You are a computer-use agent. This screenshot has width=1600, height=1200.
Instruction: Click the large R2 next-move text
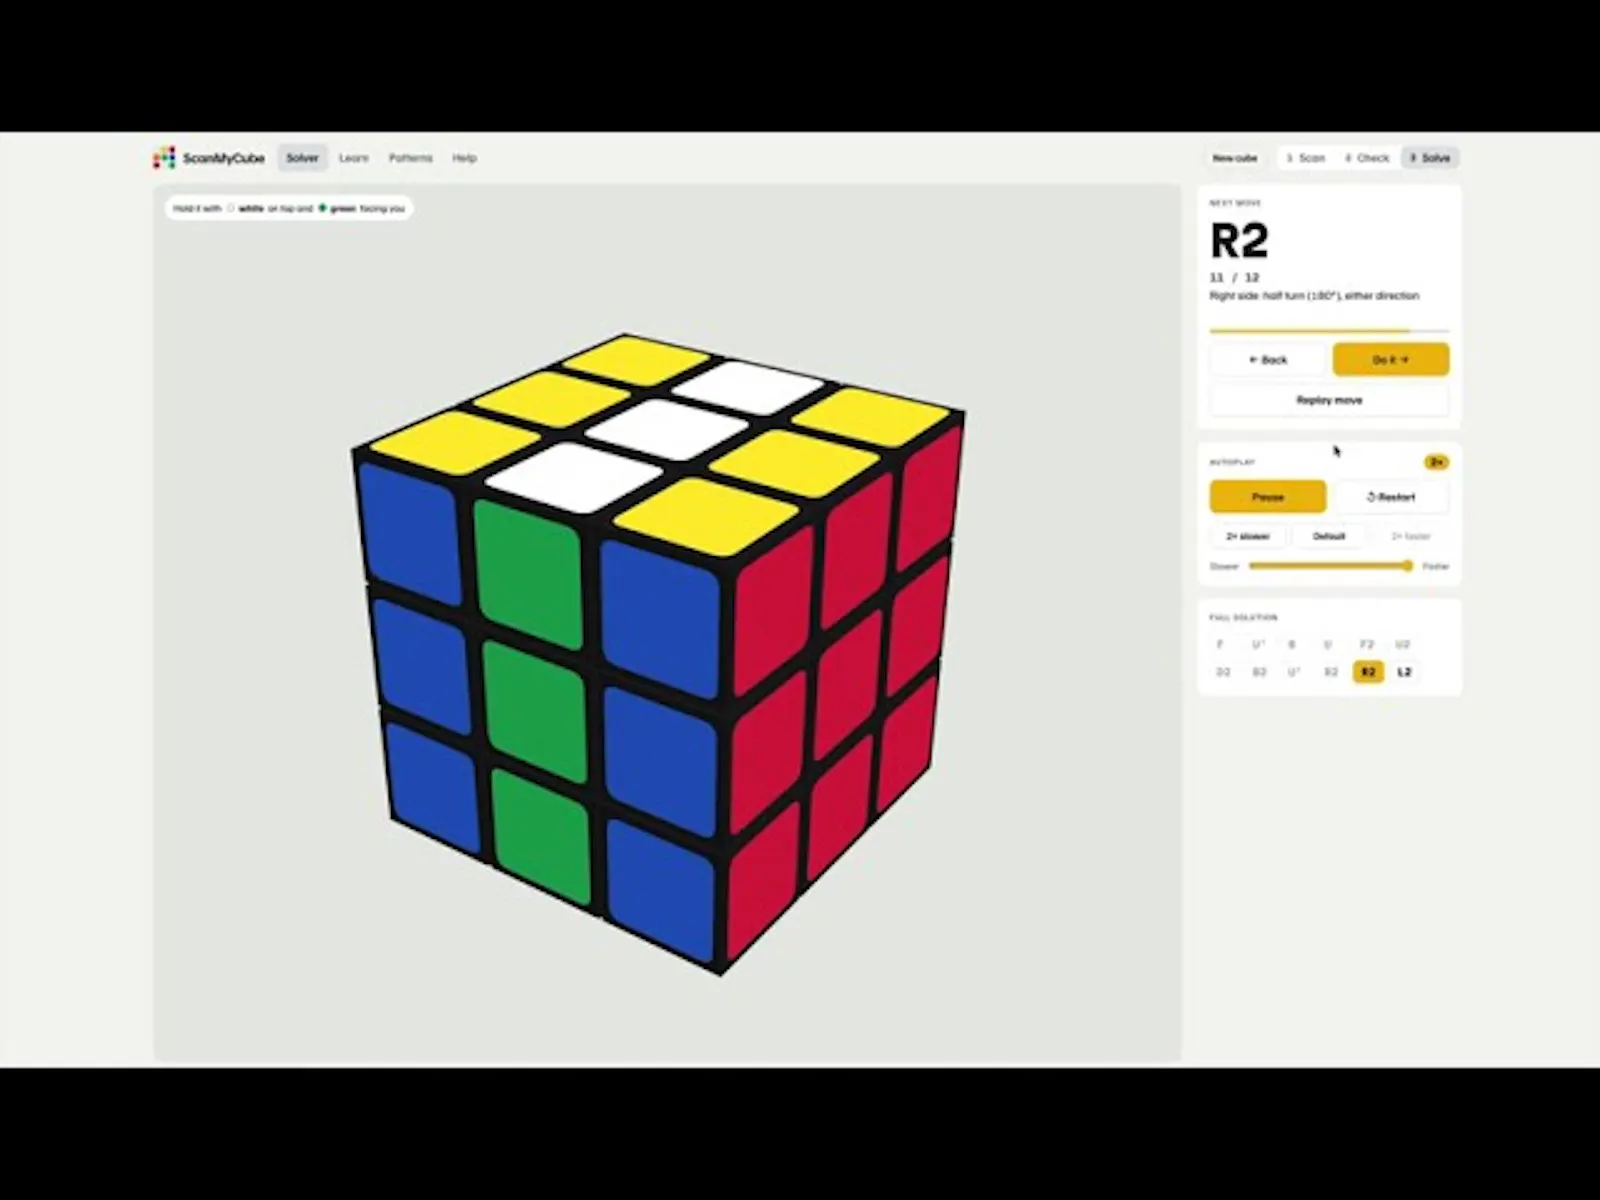(x=1240, y=241)
